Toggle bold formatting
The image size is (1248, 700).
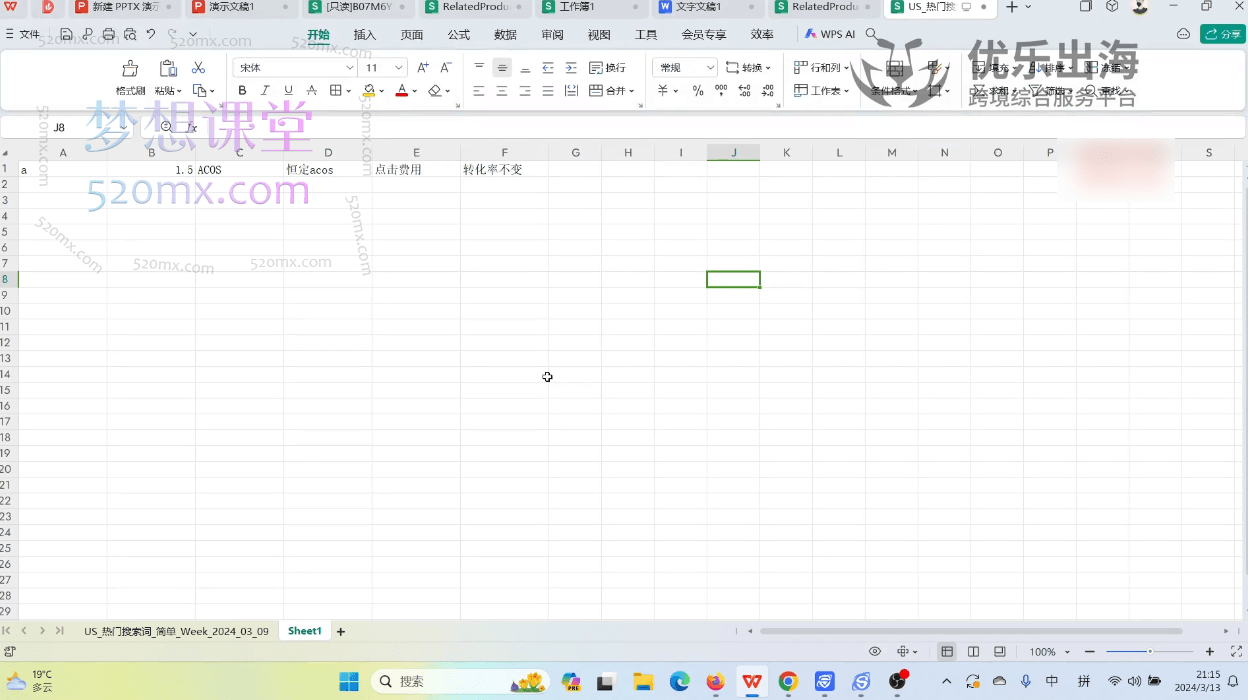(x=242, y=91)
